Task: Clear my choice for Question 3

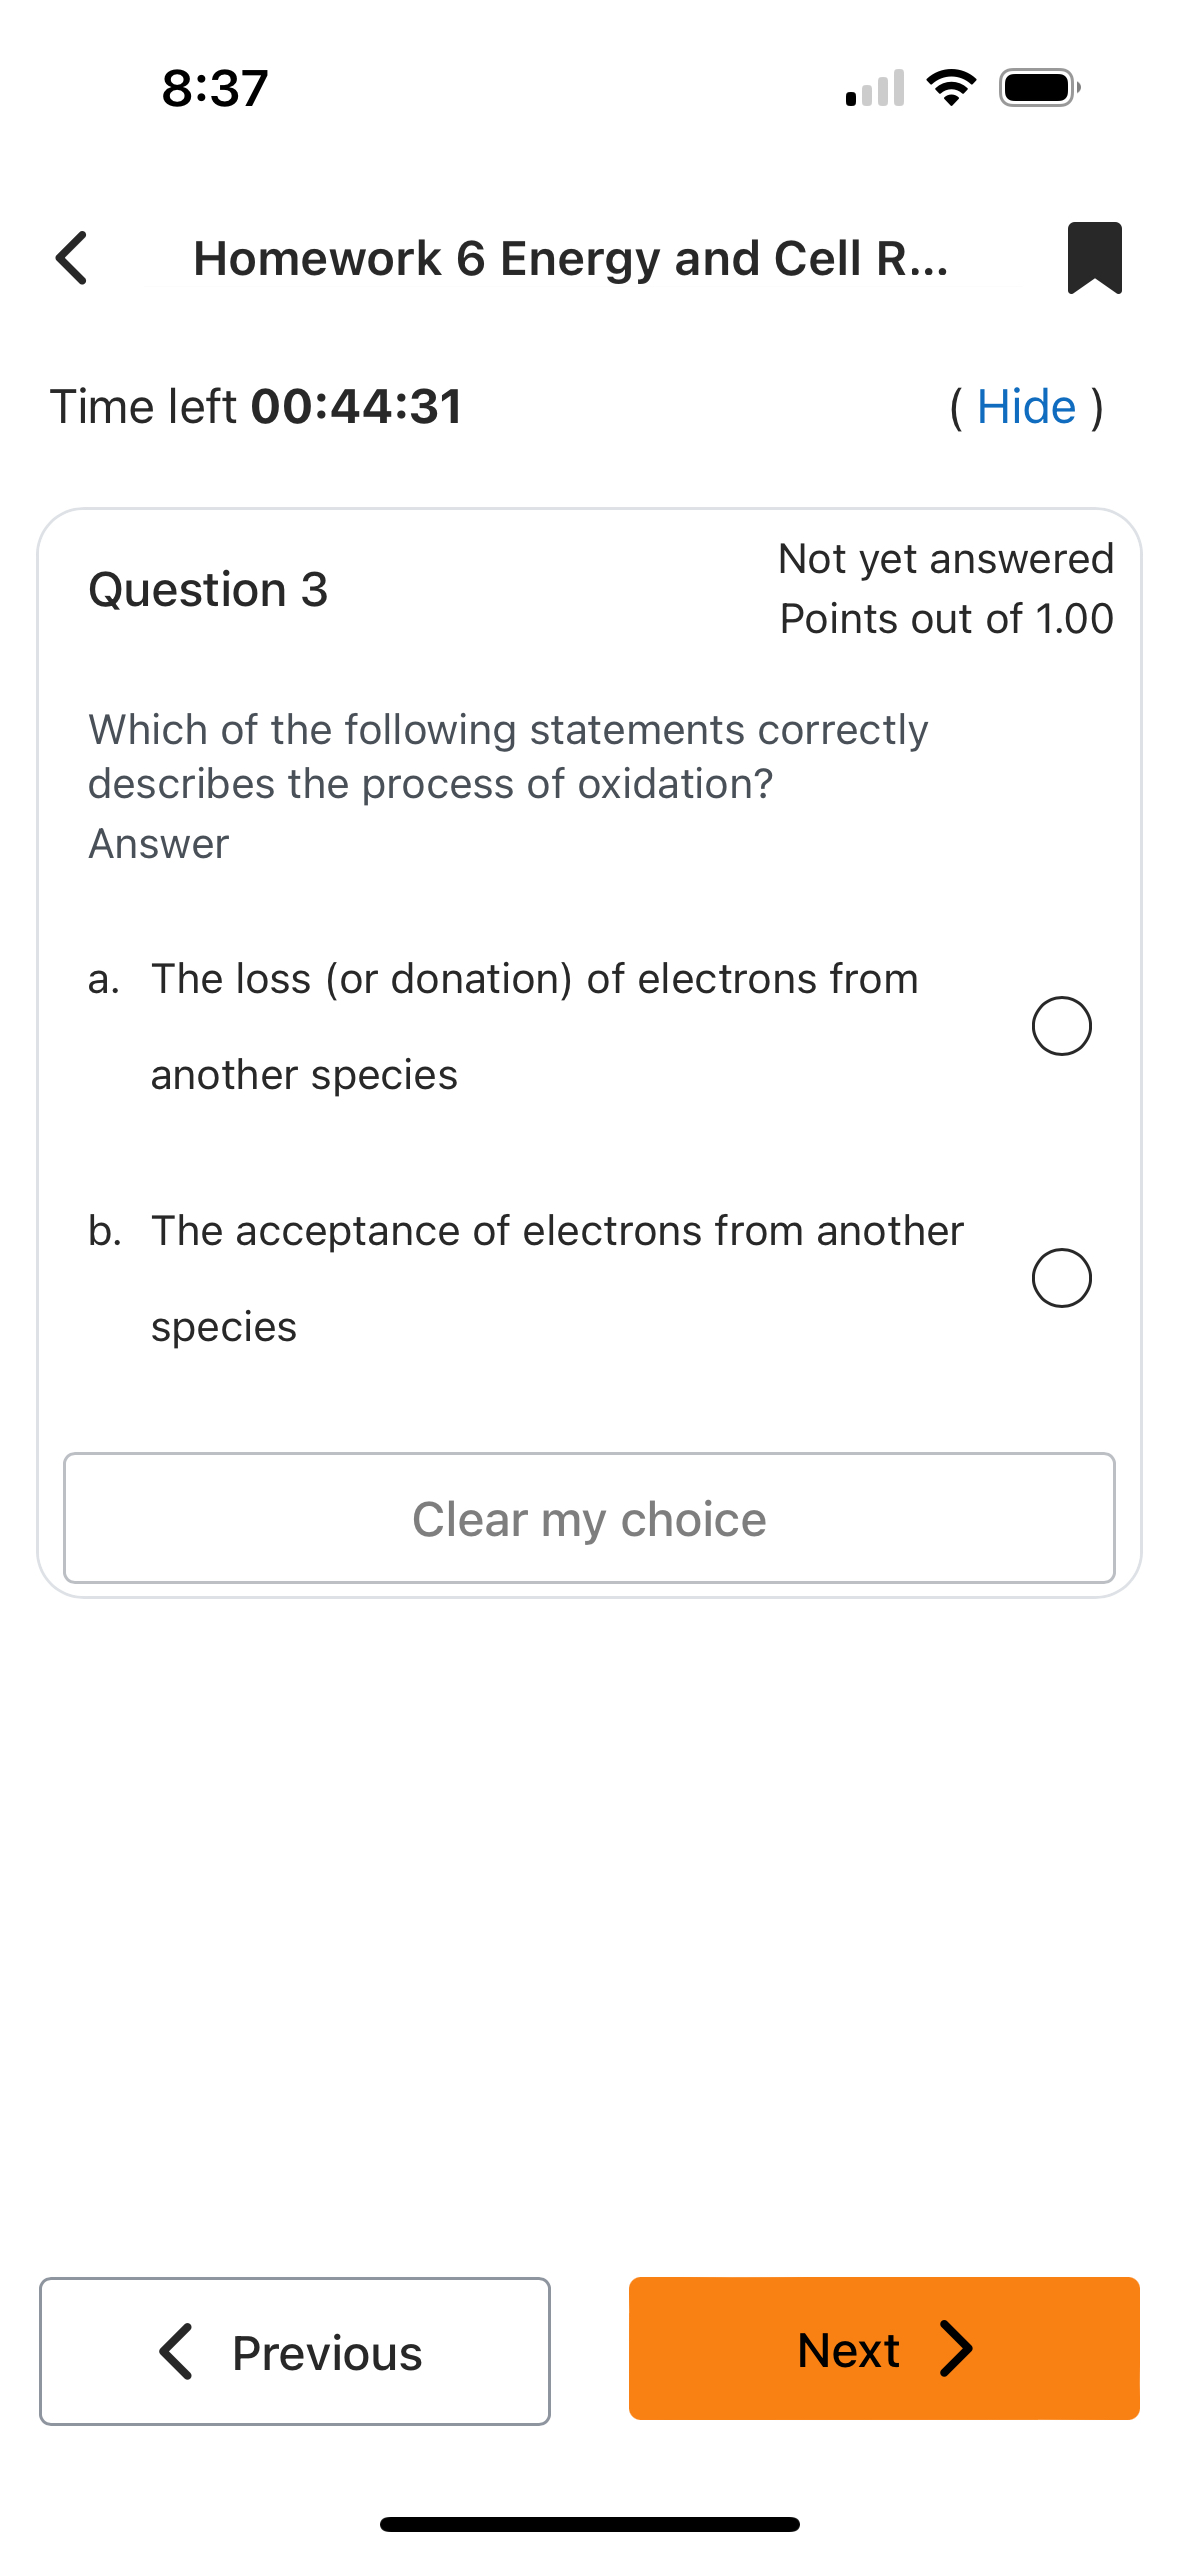Action: tap(588, 1518)
